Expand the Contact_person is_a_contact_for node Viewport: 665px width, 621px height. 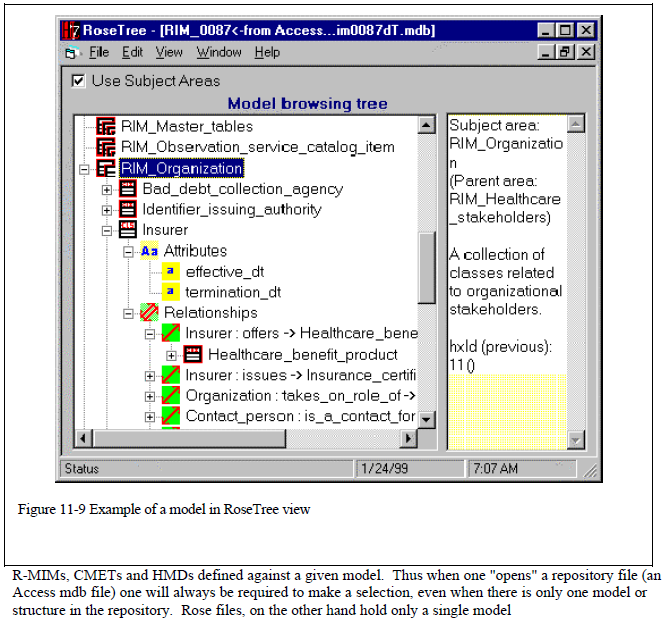pos(150,417)
